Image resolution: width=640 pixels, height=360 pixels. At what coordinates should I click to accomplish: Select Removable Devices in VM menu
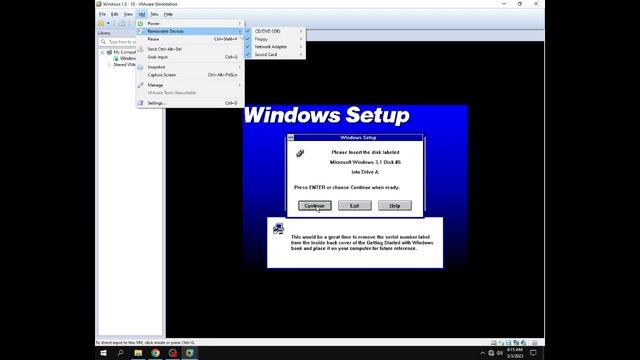pos(190,31)
